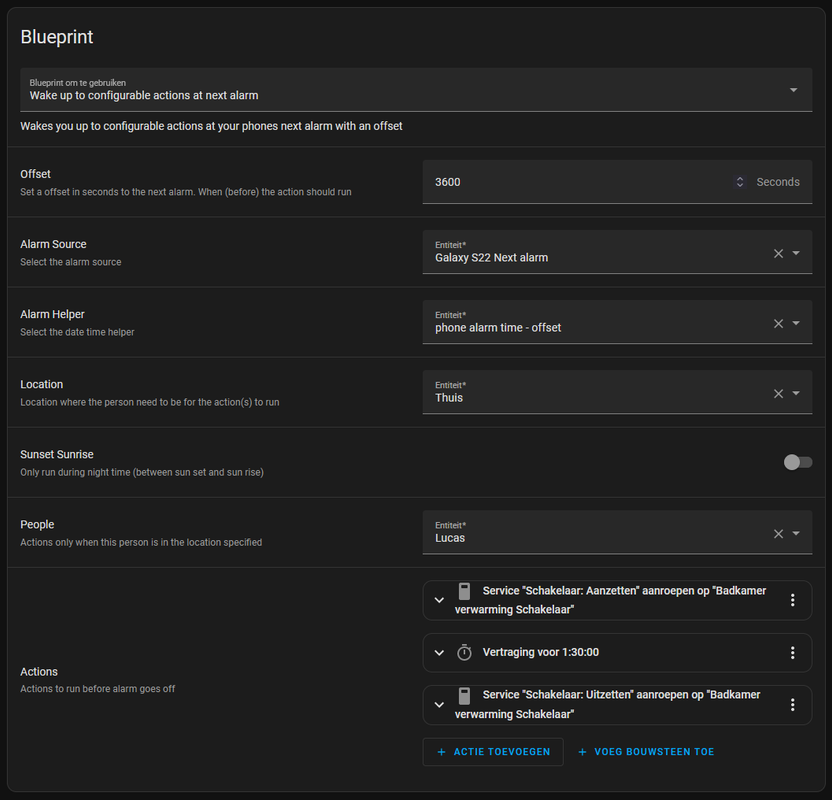Screen dimensions: 832x800
Task: Open the Blueprint om te gebruiken dropdown
Action: (416, 90)
